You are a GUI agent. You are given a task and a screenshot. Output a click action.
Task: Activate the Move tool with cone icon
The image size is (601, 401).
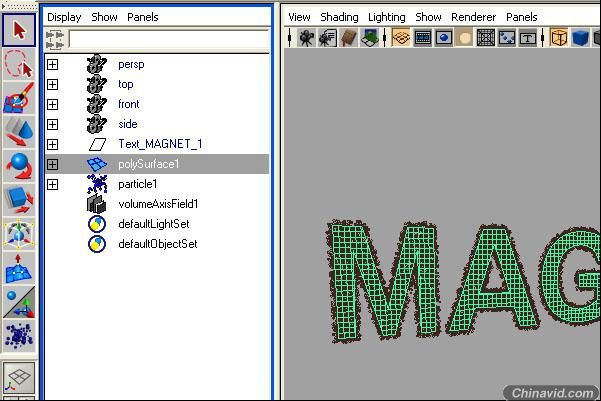(x=19, y=131)
